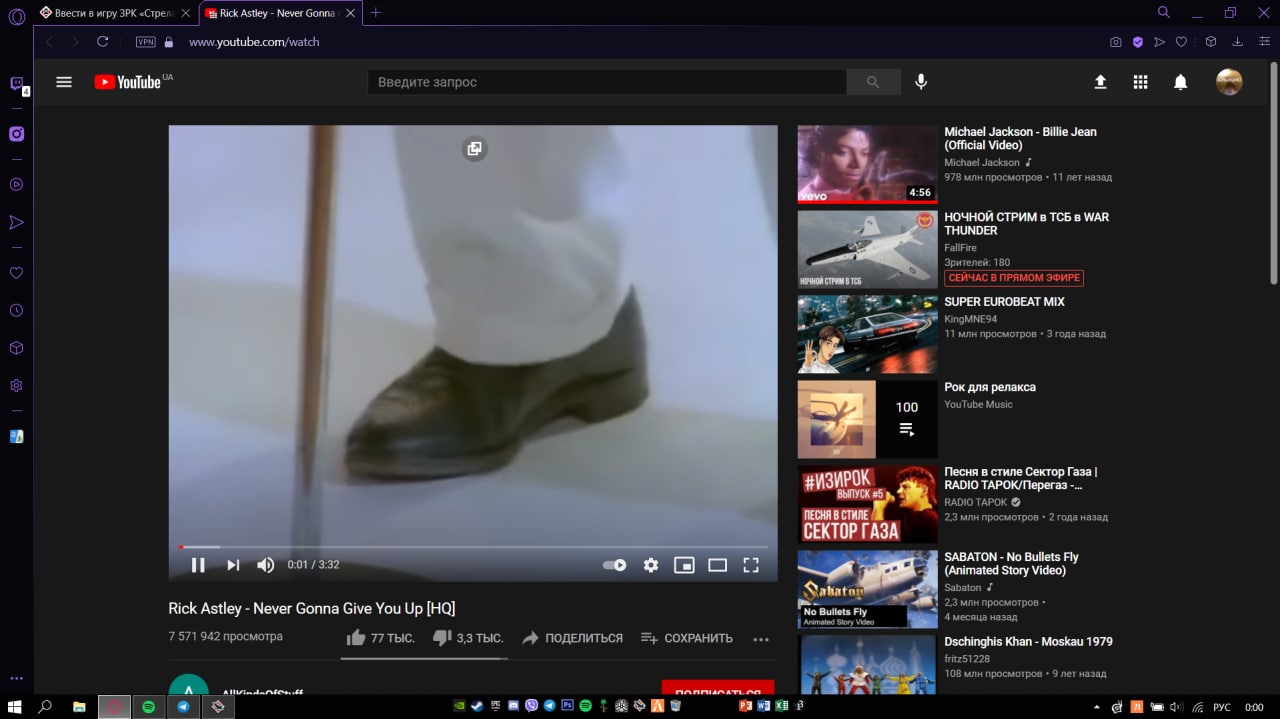Open a new browser tab
The height and width of the screenshot is (719, 1280).
point(376,13)
